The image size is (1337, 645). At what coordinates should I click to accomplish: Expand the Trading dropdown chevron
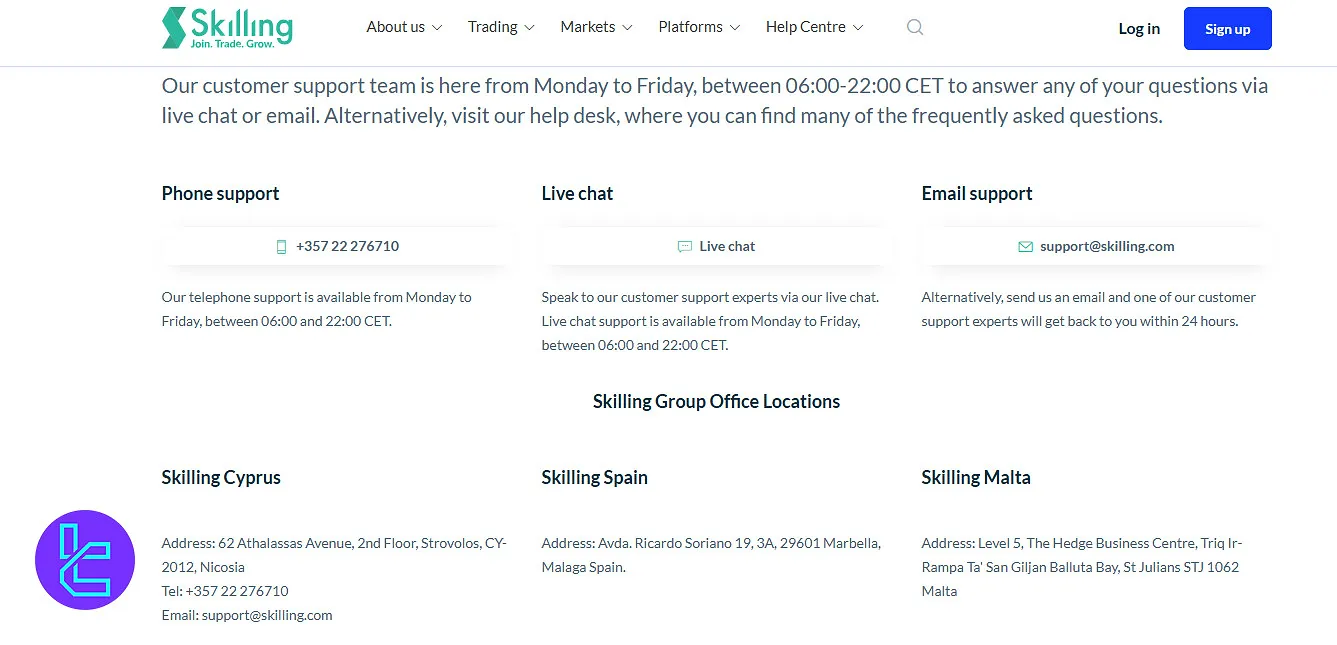coord(530,28)
